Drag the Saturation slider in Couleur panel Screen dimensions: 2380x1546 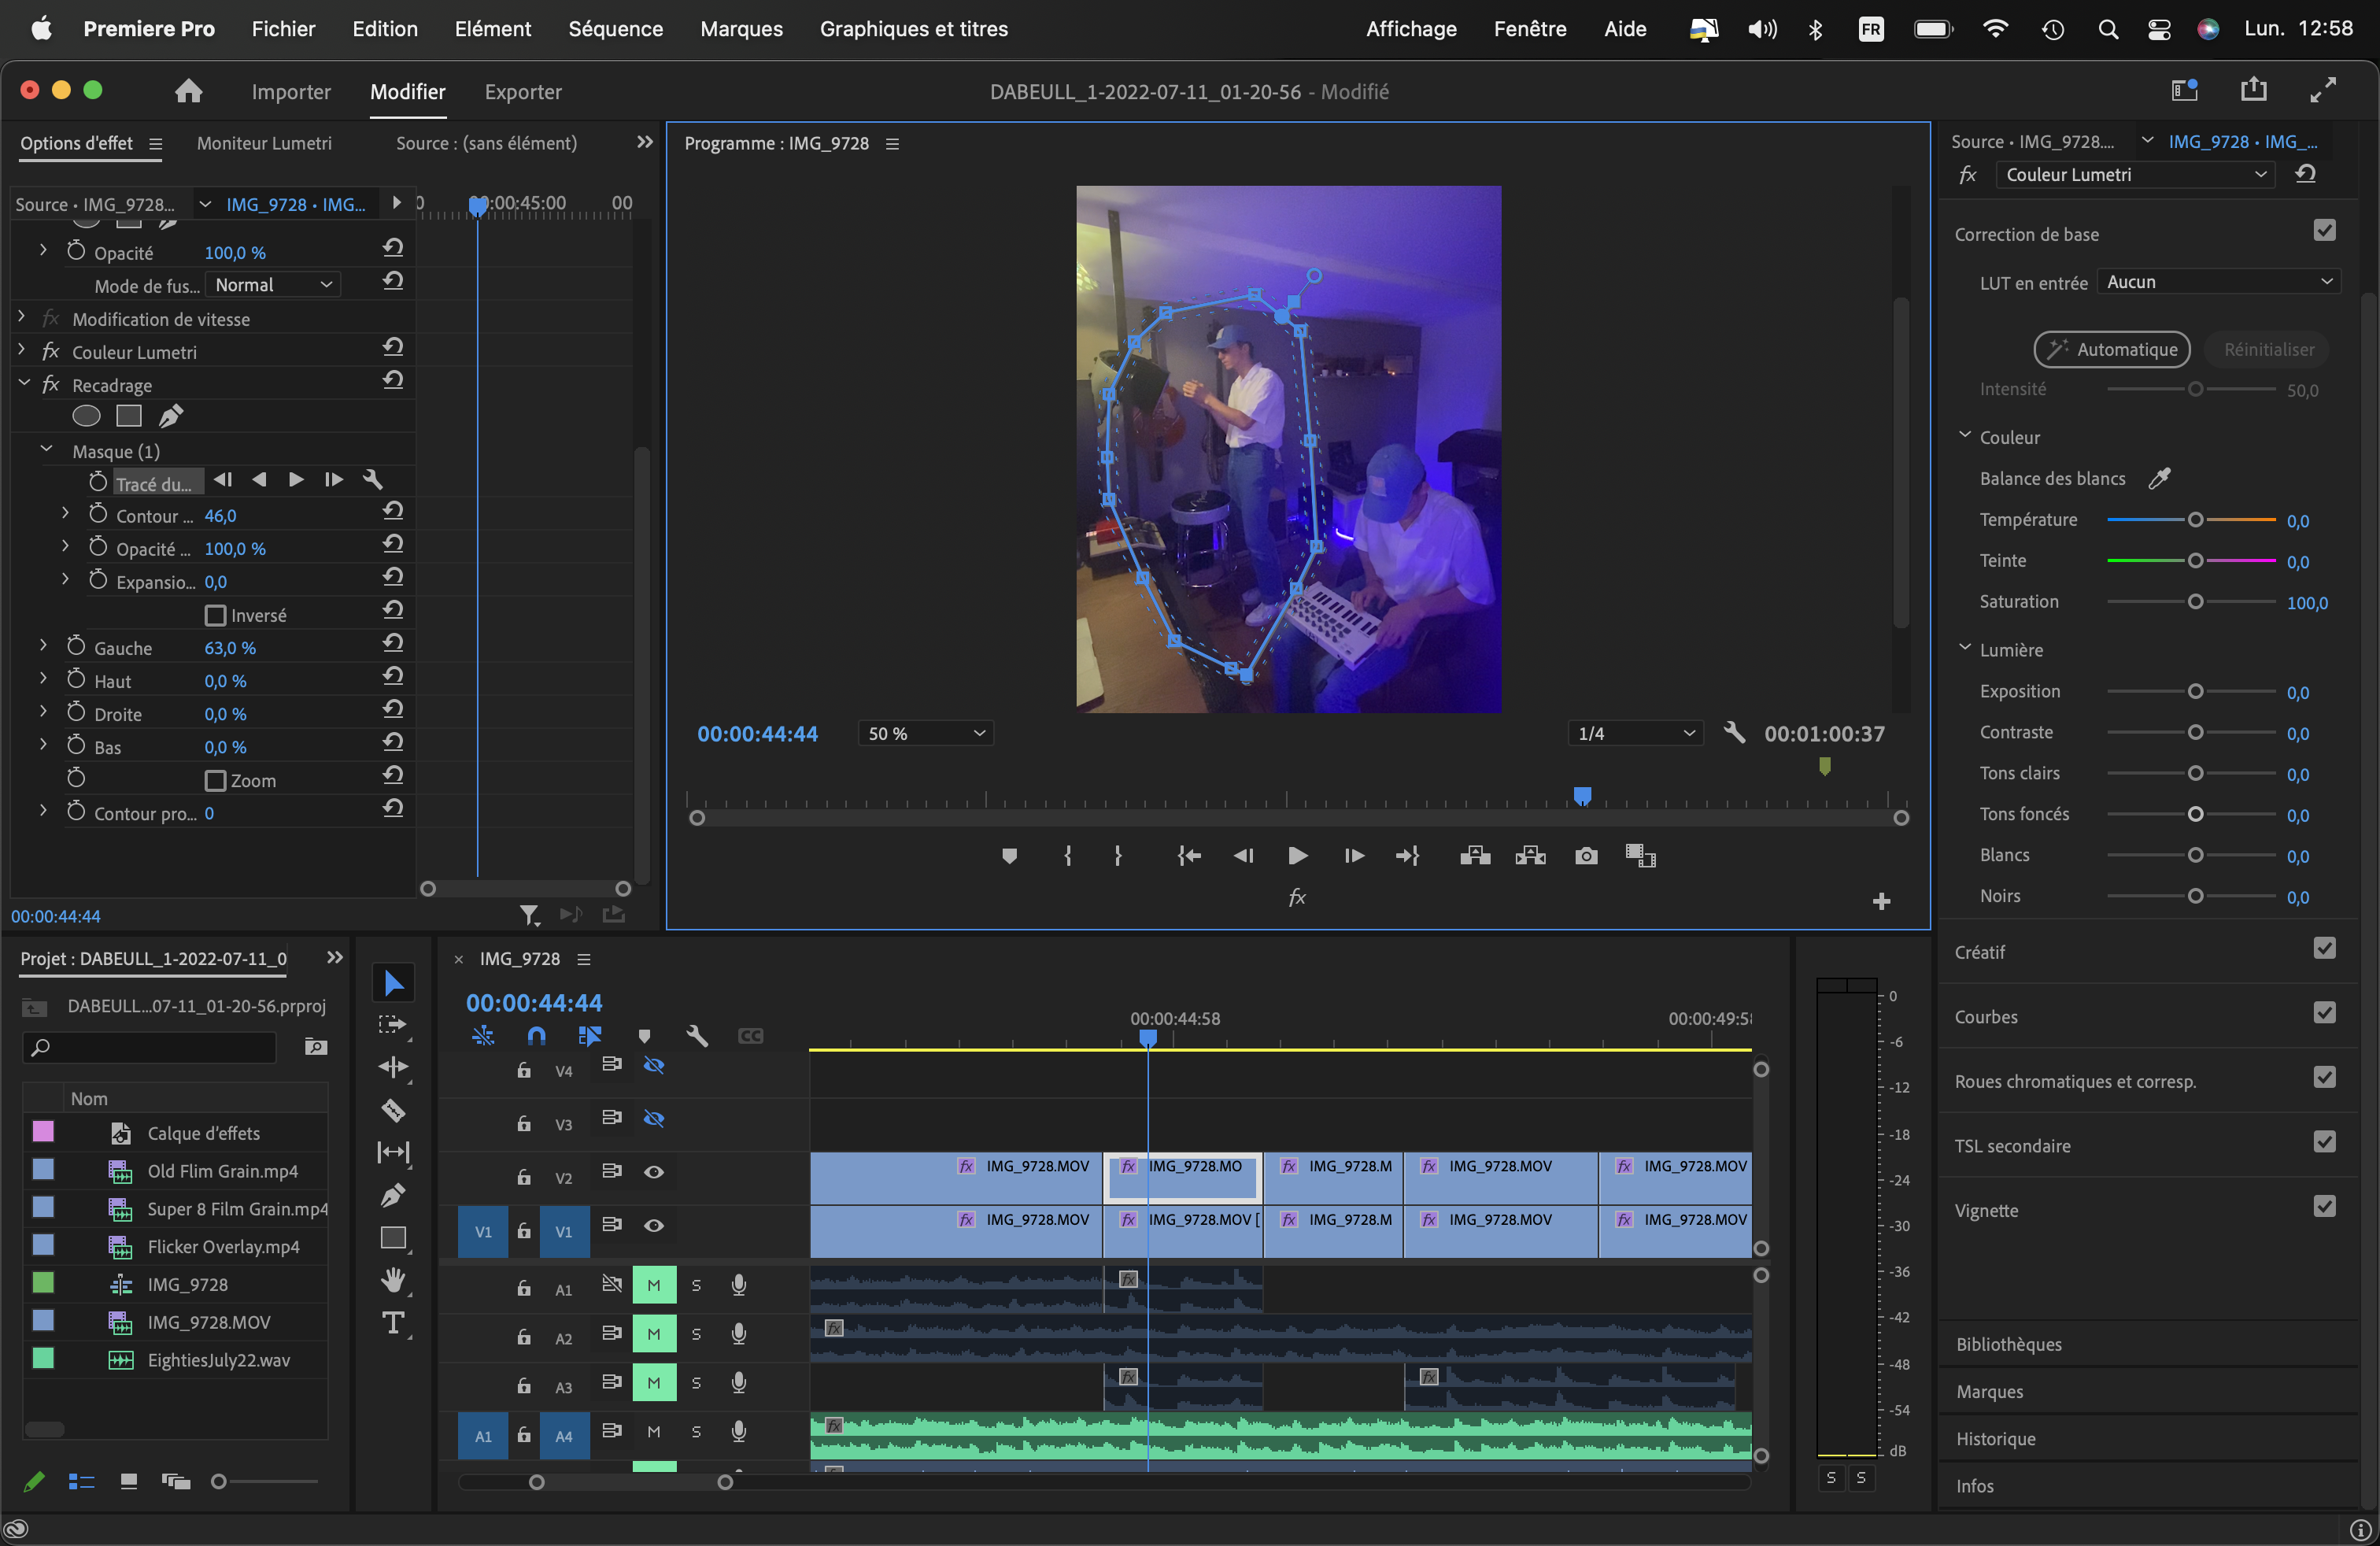(2193, 601)
